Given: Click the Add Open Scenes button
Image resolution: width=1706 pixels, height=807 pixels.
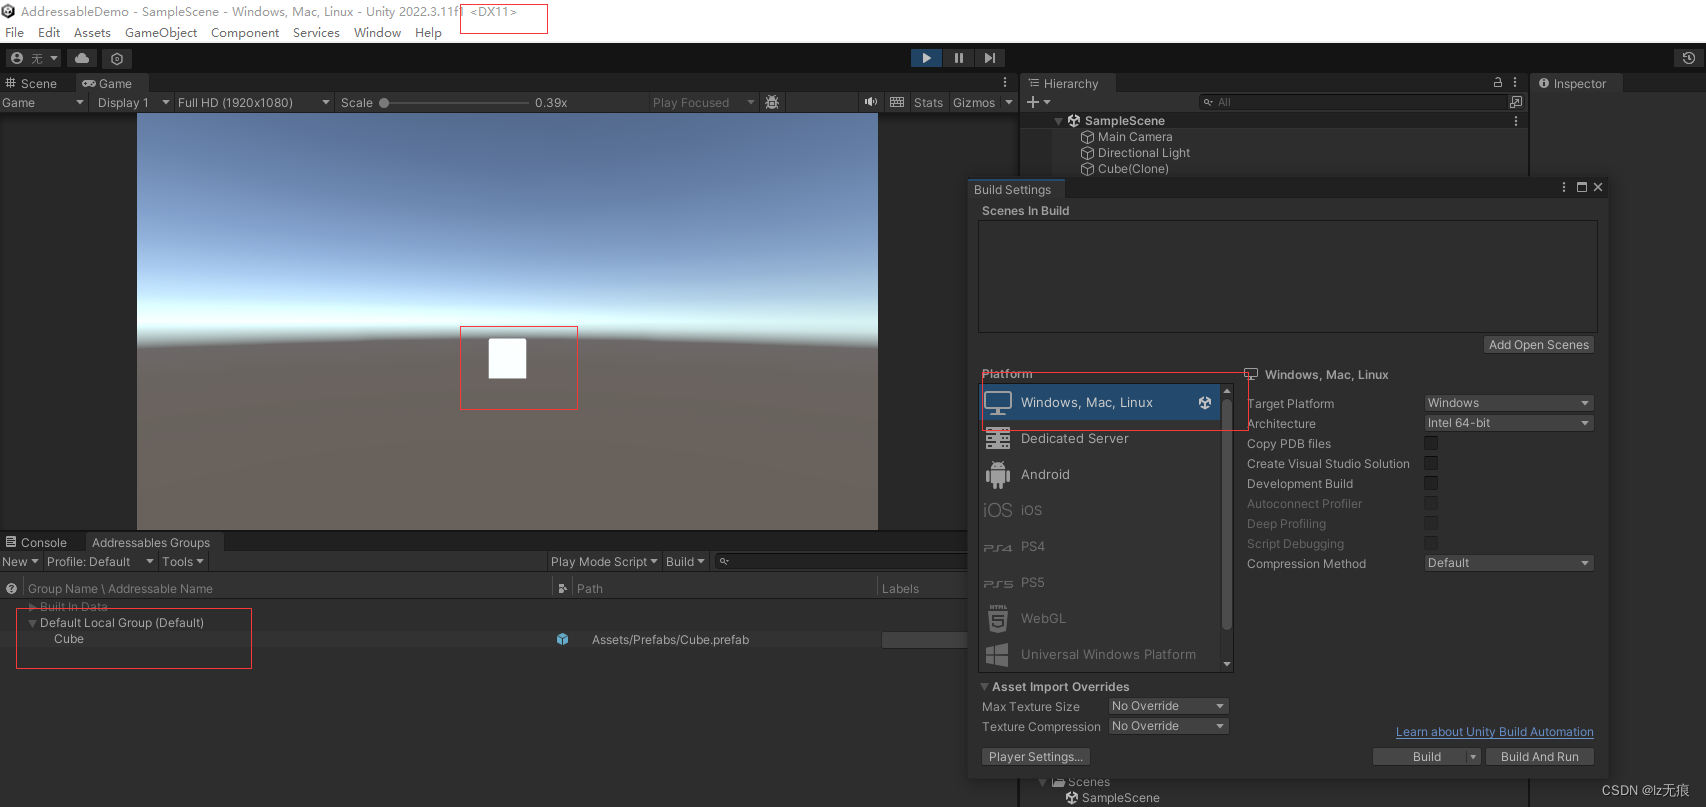Looking at the screenshot, I should pos(1538,345).
